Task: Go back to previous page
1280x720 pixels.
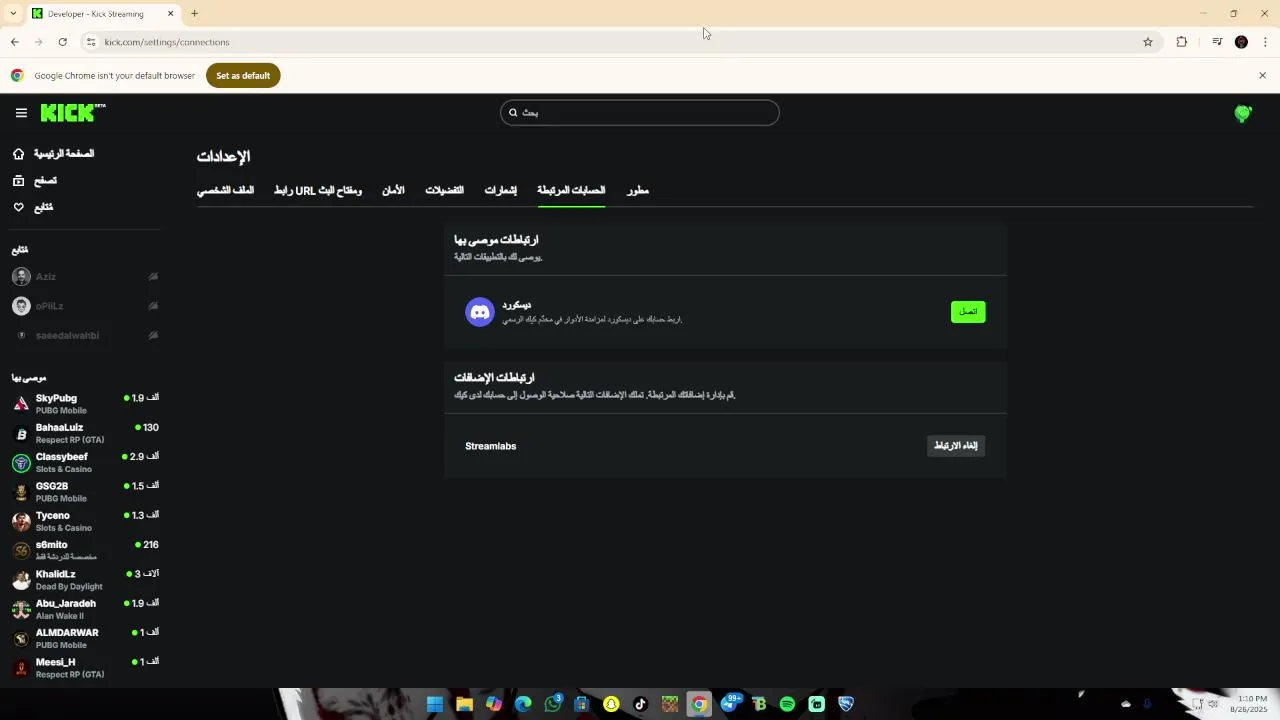Action: coord(14,42)
